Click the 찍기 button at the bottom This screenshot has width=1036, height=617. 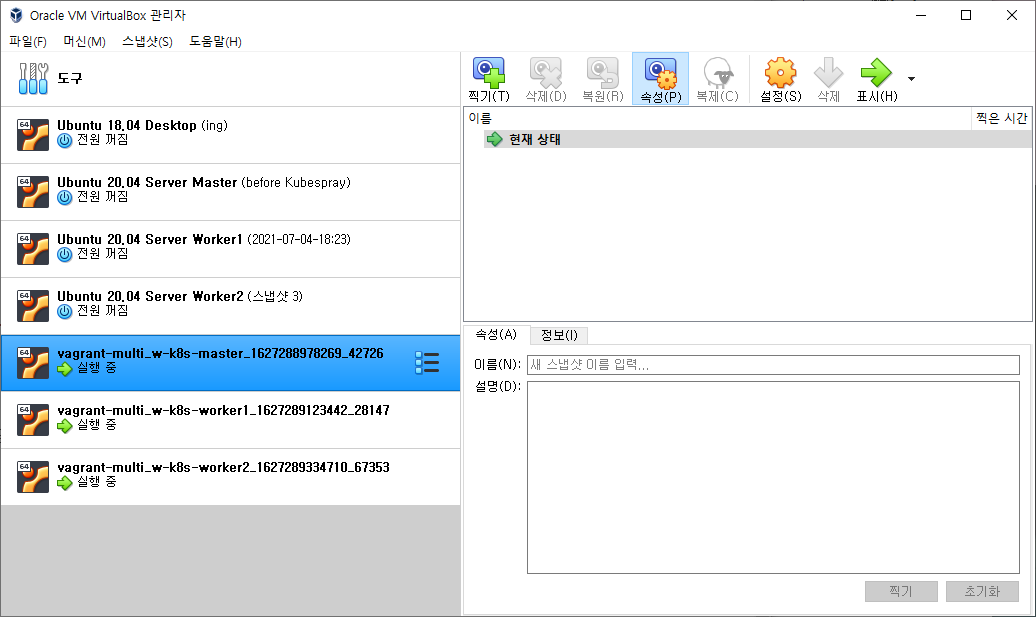(901, 591)
